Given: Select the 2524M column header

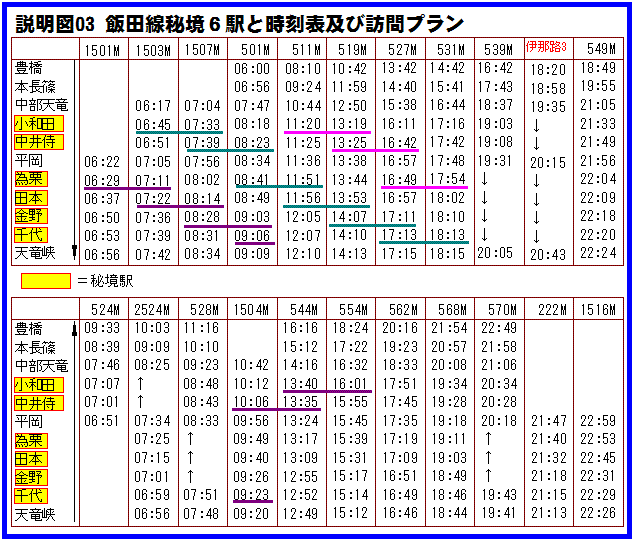Looking at the screenshot, I should pyautogui.click(x=152, y=310).
